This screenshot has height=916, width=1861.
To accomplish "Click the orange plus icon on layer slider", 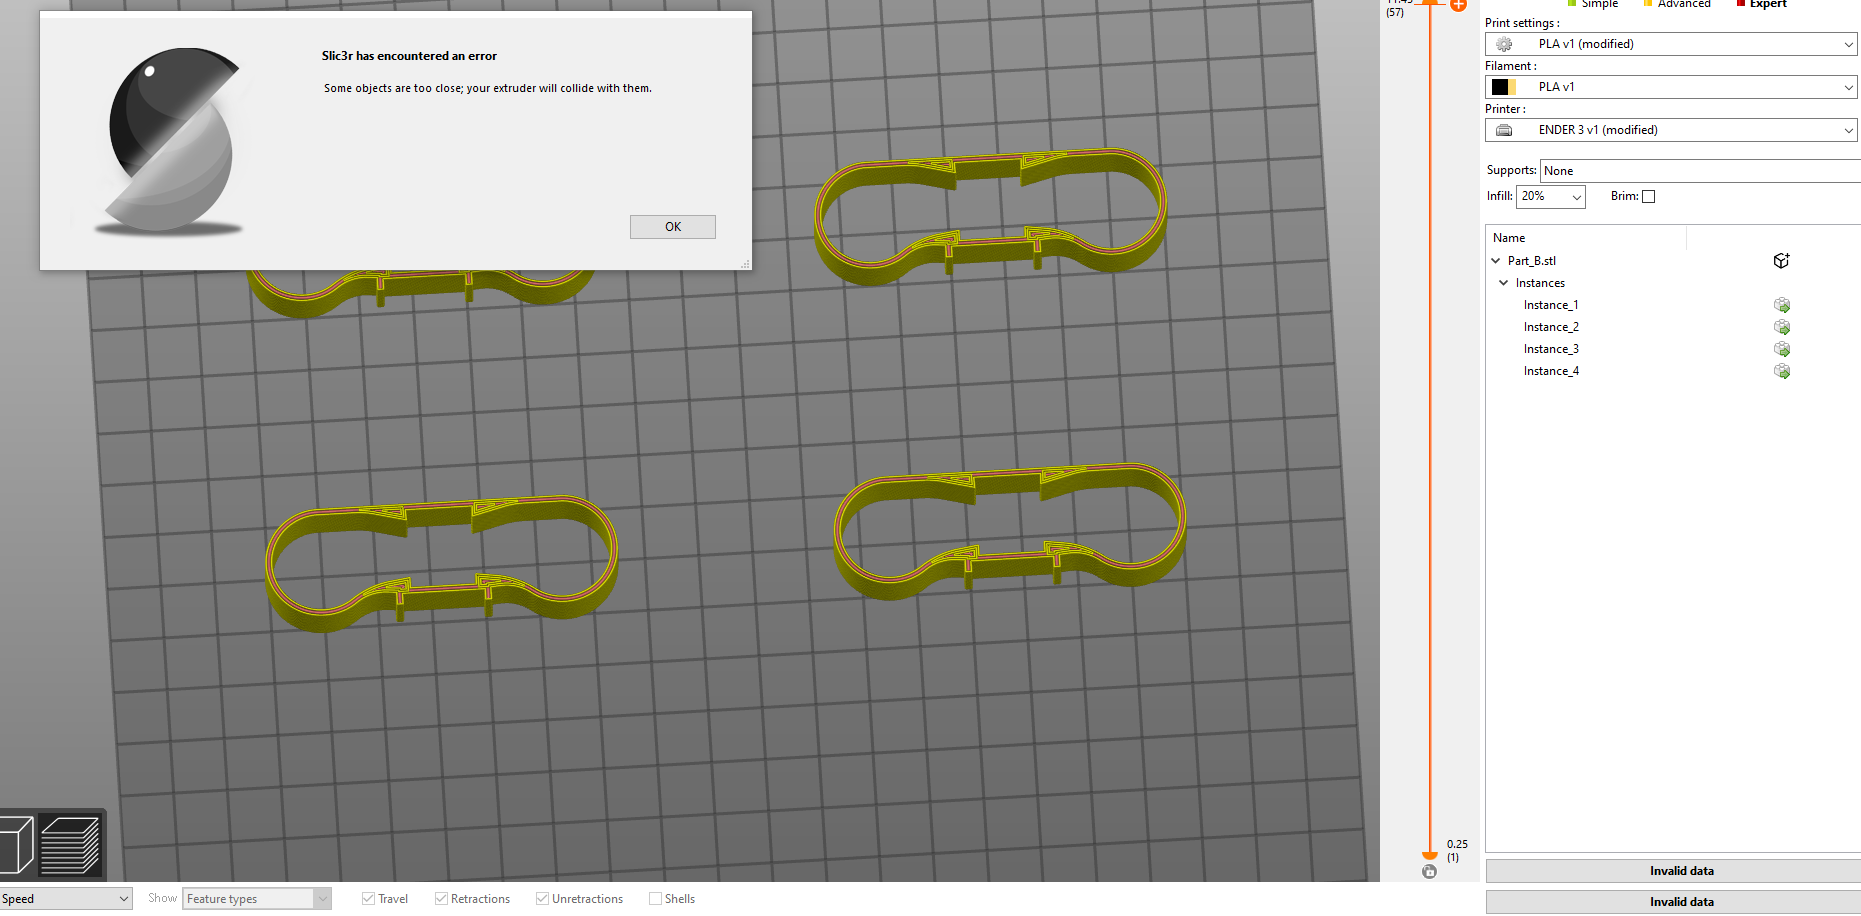I will coord(1458,6).
